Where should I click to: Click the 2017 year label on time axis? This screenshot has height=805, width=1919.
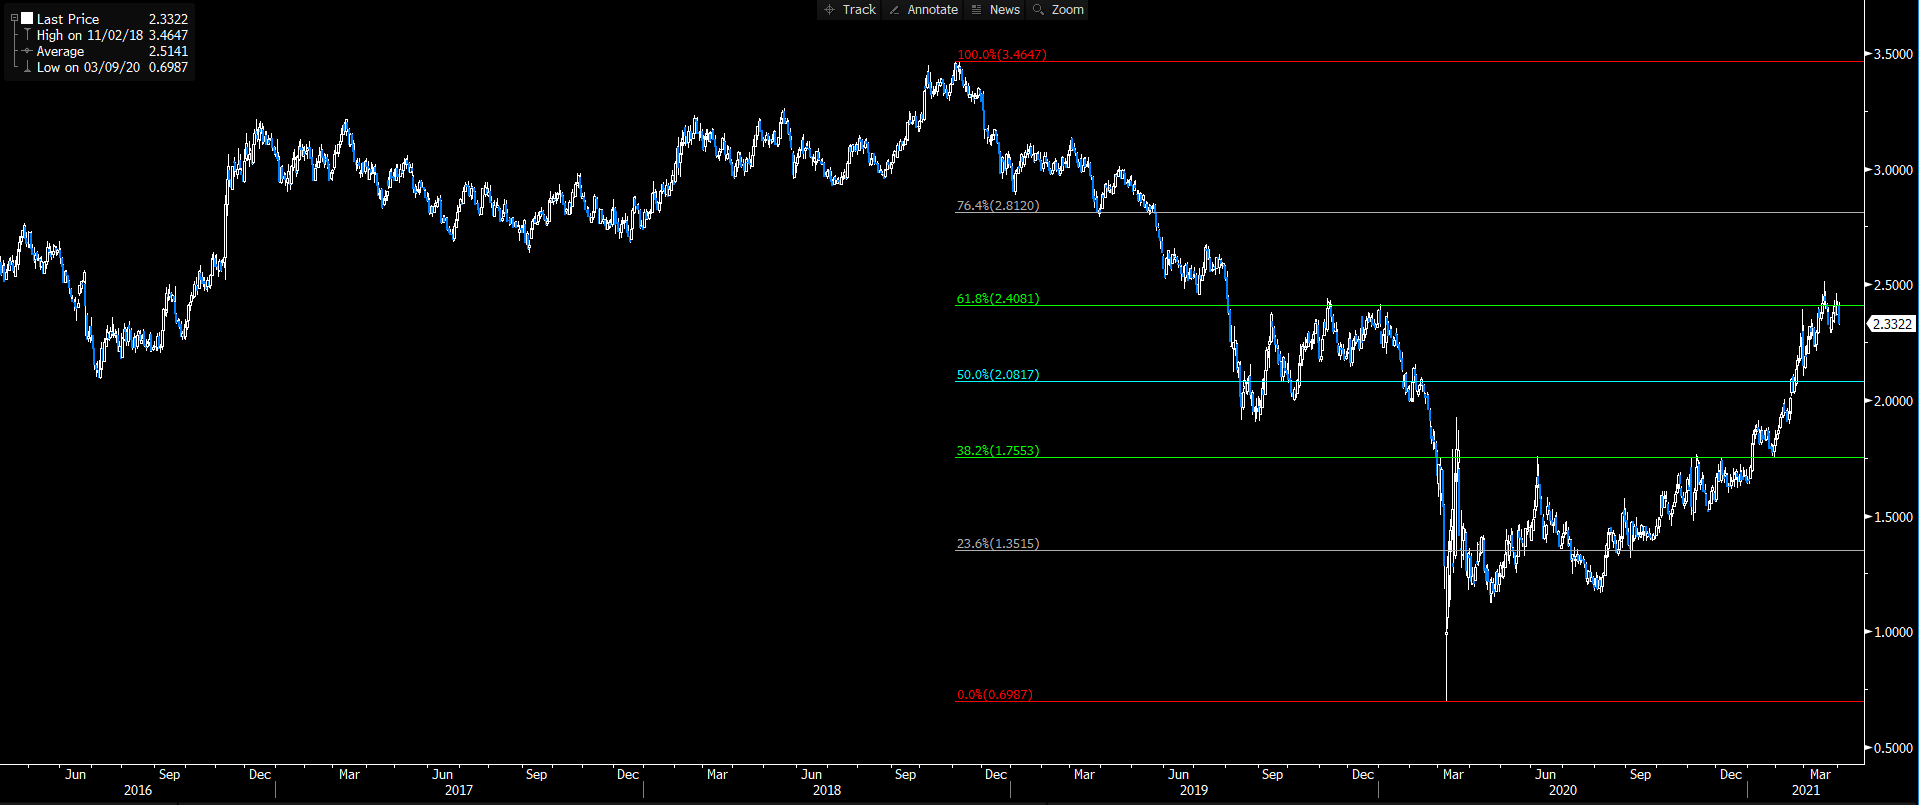(459, 791)
